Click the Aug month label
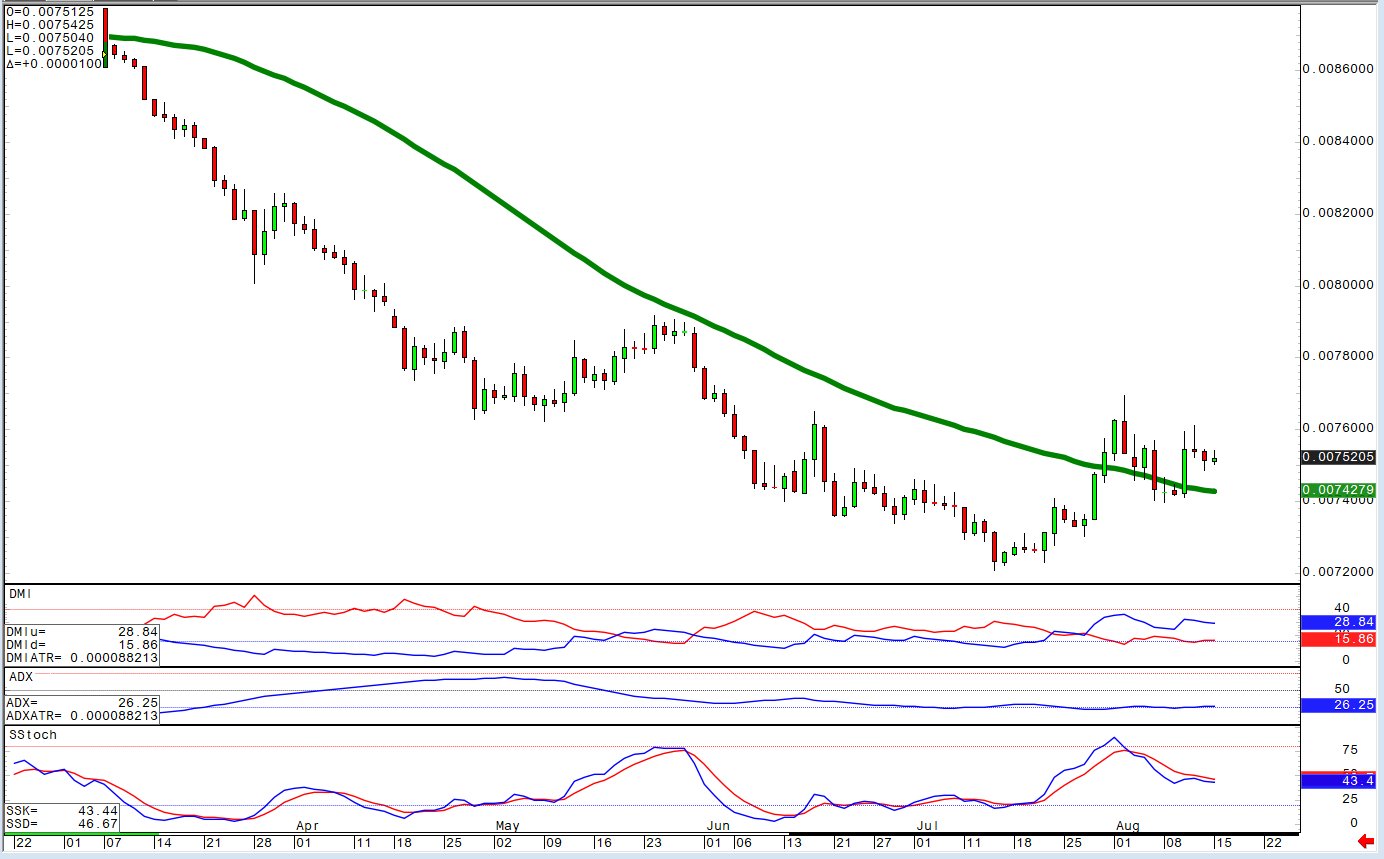 point(1128,826)
